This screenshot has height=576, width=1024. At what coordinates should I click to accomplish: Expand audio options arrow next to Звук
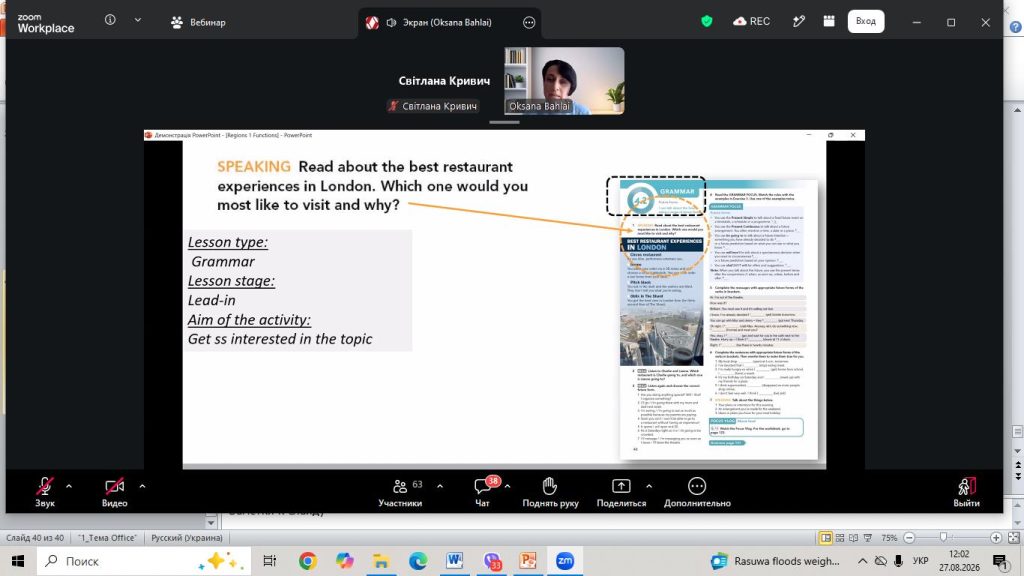click(69, 486)
